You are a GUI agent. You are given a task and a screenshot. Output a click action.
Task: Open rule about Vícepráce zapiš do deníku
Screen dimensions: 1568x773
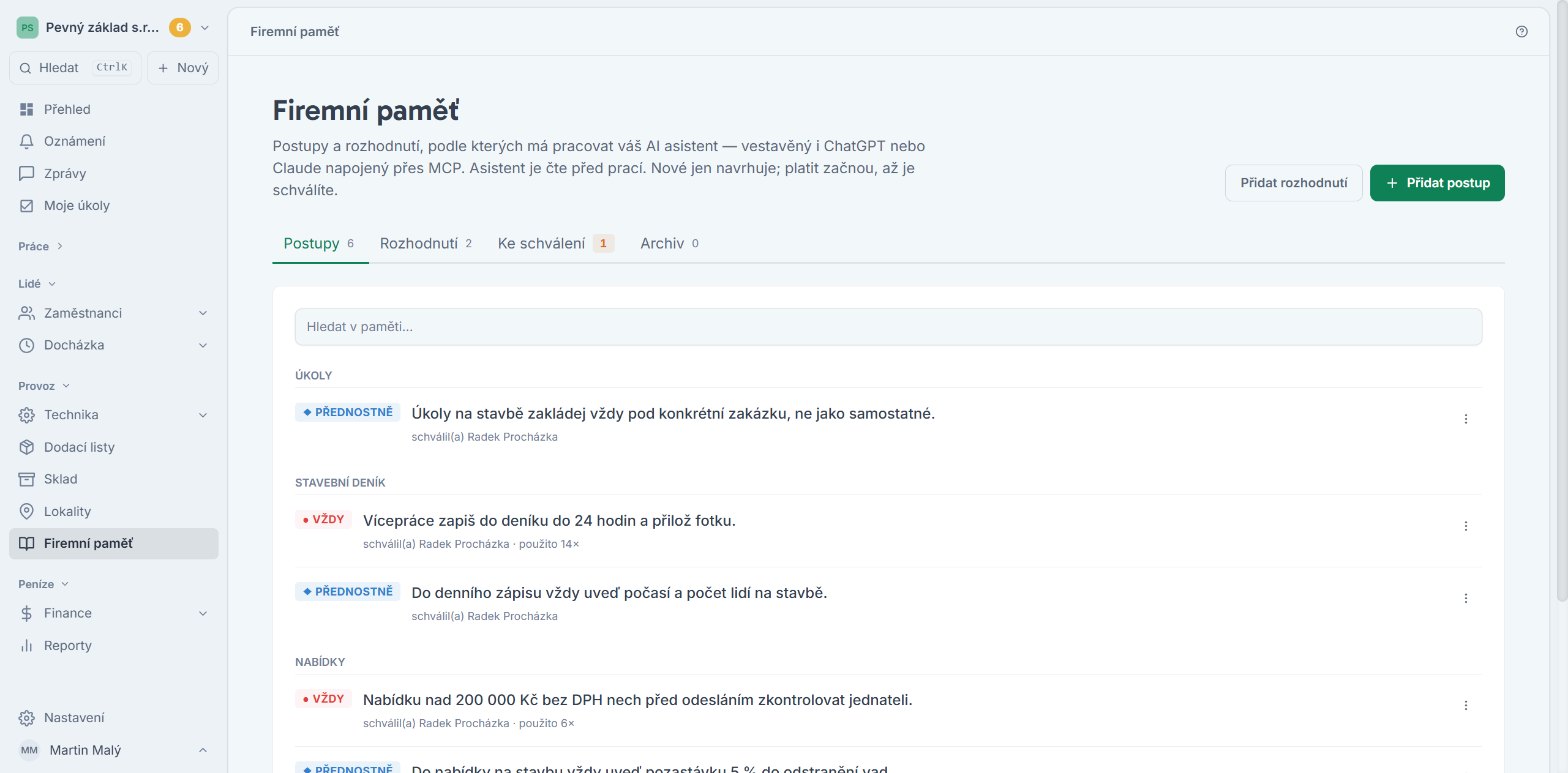549,520
